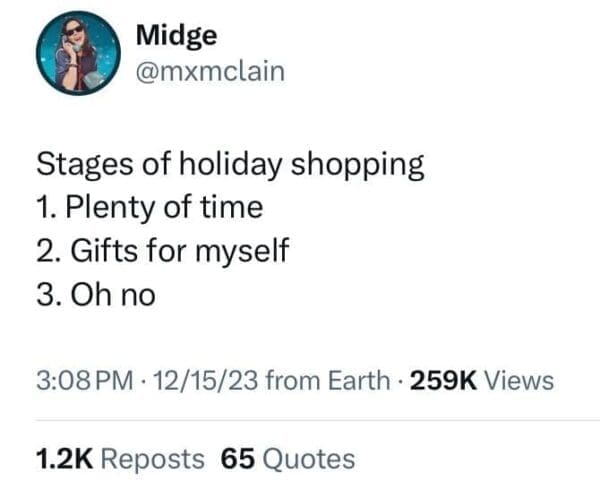The width and height of the screenshot is (600, 498).
Task: Select the '1. Plenty of time' line
Action: (x=149, y=207)
